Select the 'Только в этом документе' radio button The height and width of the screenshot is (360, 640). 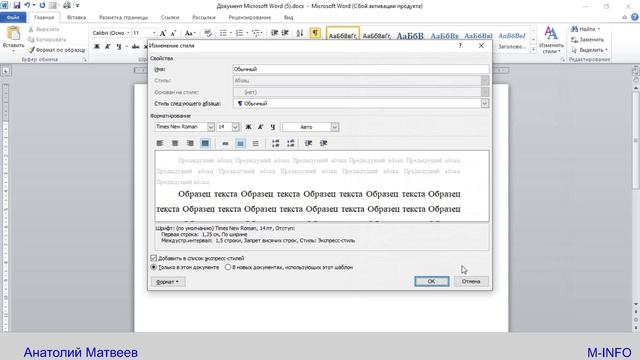click(x=153, y=267)
